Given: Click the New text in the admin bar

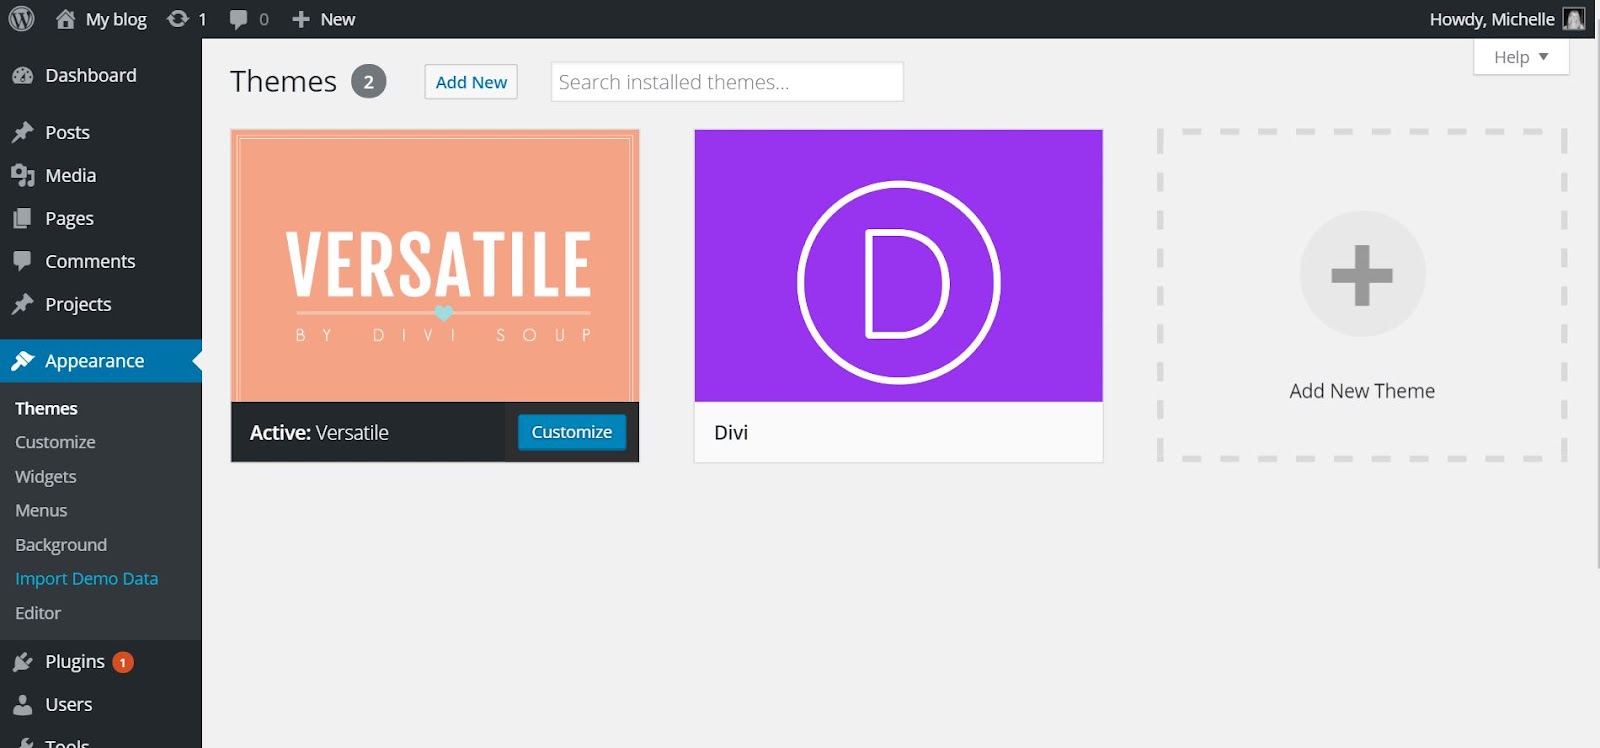Looking at the screenshot, I should click(x=338, y=19).
